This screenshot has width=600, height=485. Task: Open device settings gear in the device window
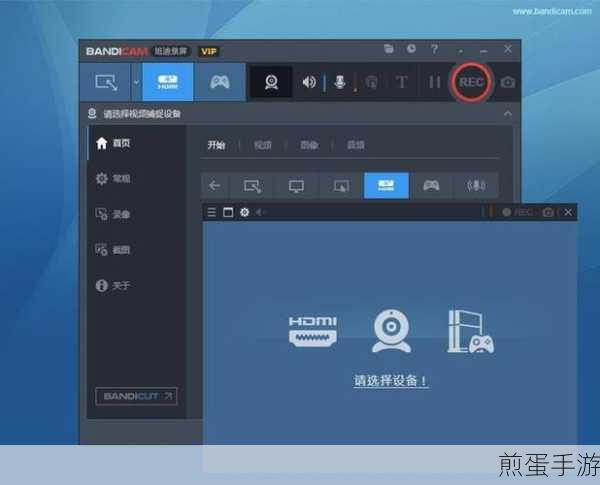[x=245, y=212]
